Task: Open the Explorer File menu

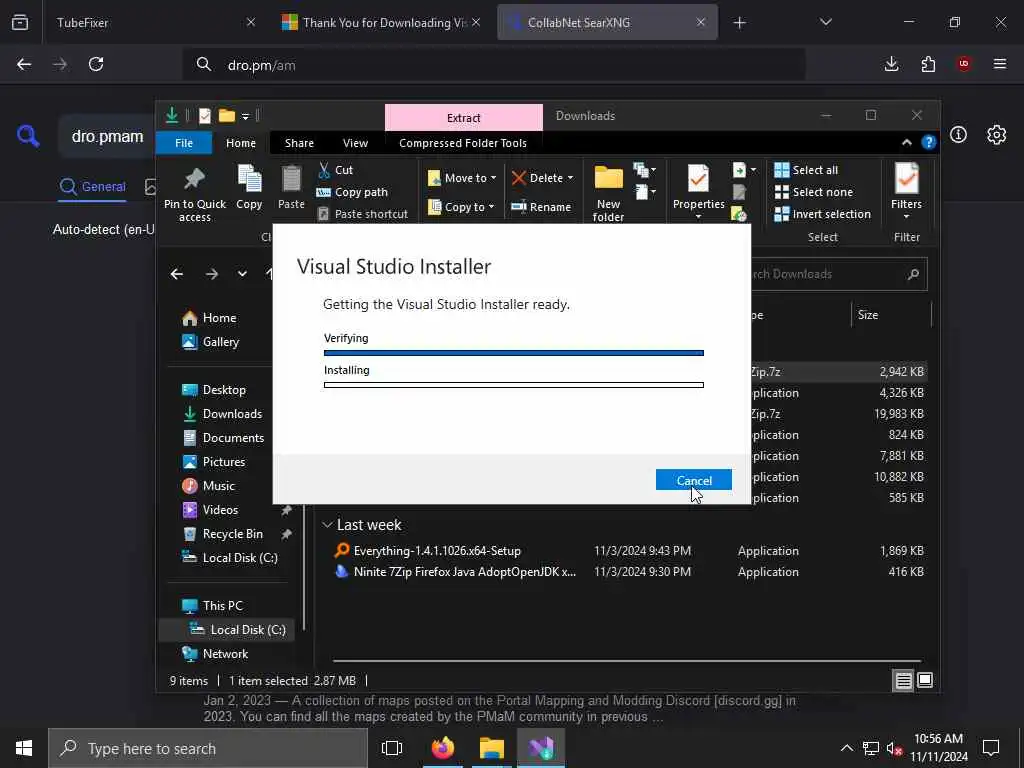Action: (x=184, y=142)
